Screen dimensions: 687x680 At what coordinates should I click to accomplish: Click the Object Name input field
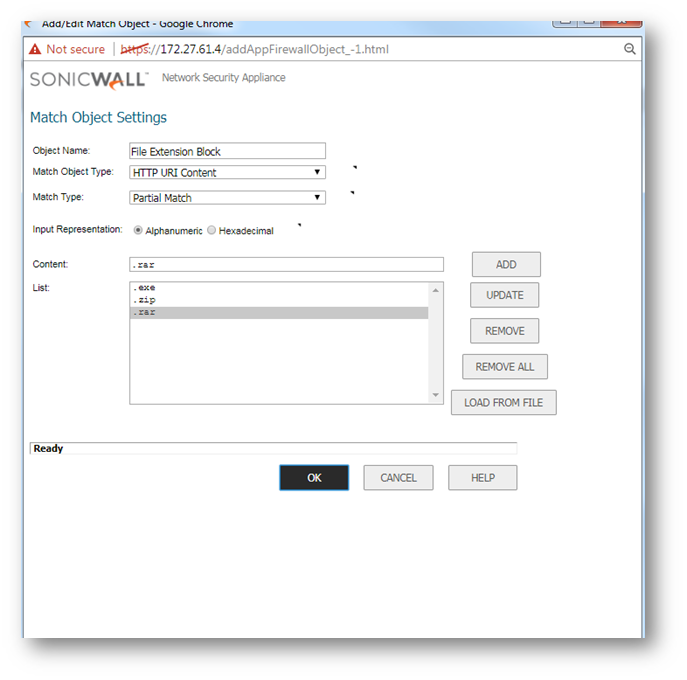coord(227,151)
